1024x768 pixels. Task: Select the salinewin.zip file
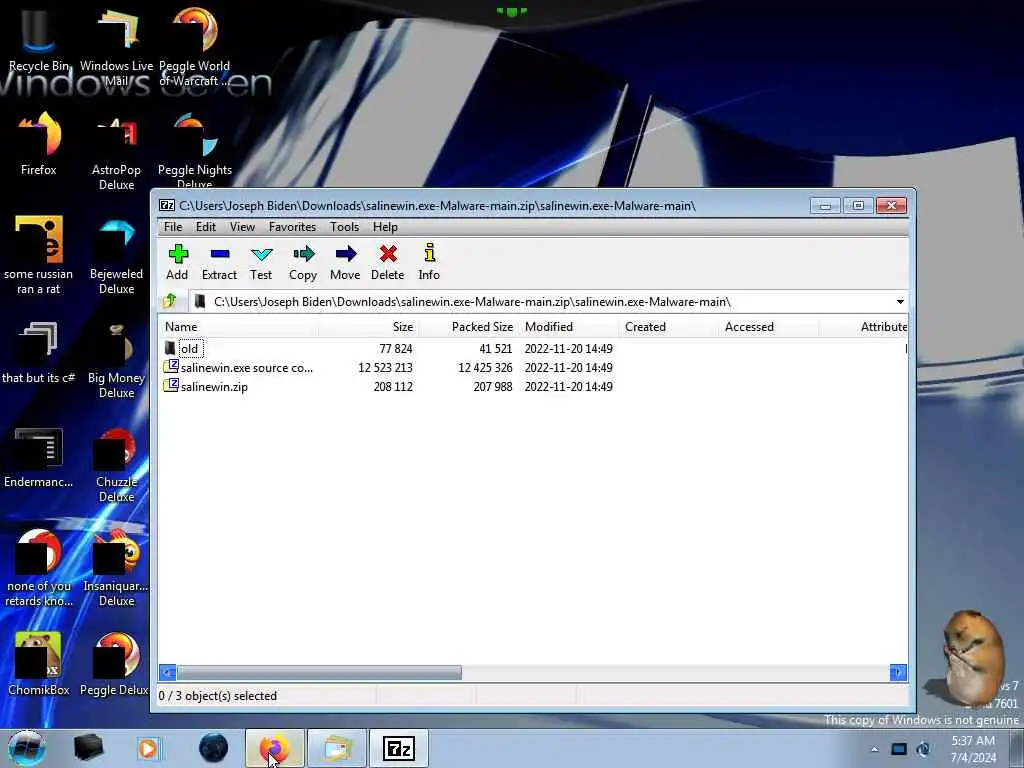pyautogui.click(x=532, y=387)
